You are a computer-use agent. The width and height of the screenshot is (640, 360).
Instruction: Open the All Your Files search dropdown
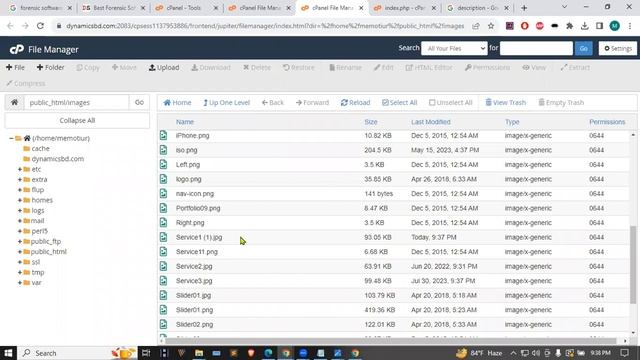tap(454, 48)
